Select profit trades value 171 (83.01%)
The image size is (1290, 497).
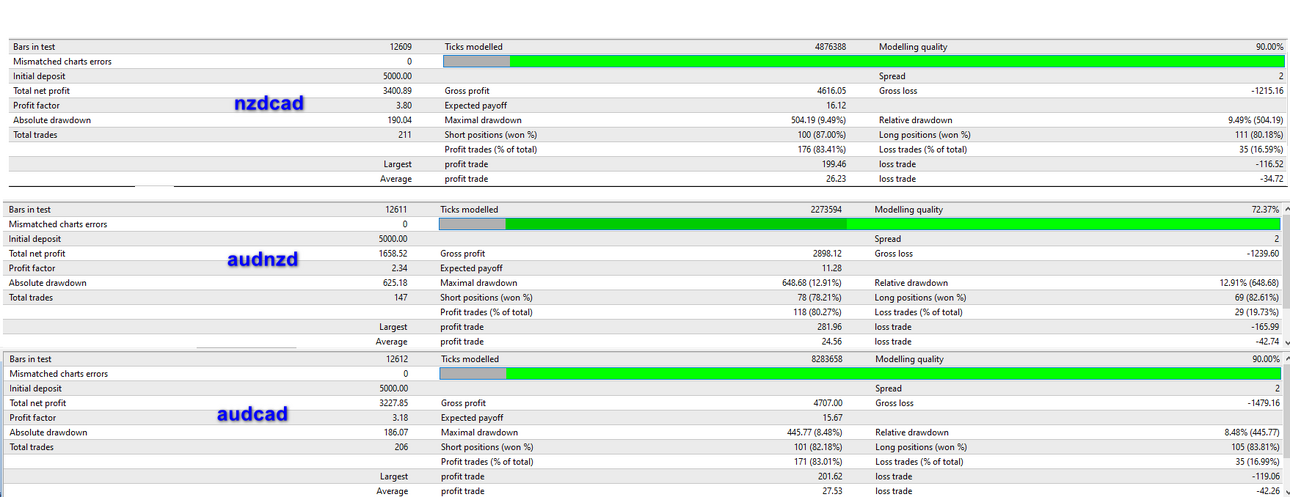817,462
